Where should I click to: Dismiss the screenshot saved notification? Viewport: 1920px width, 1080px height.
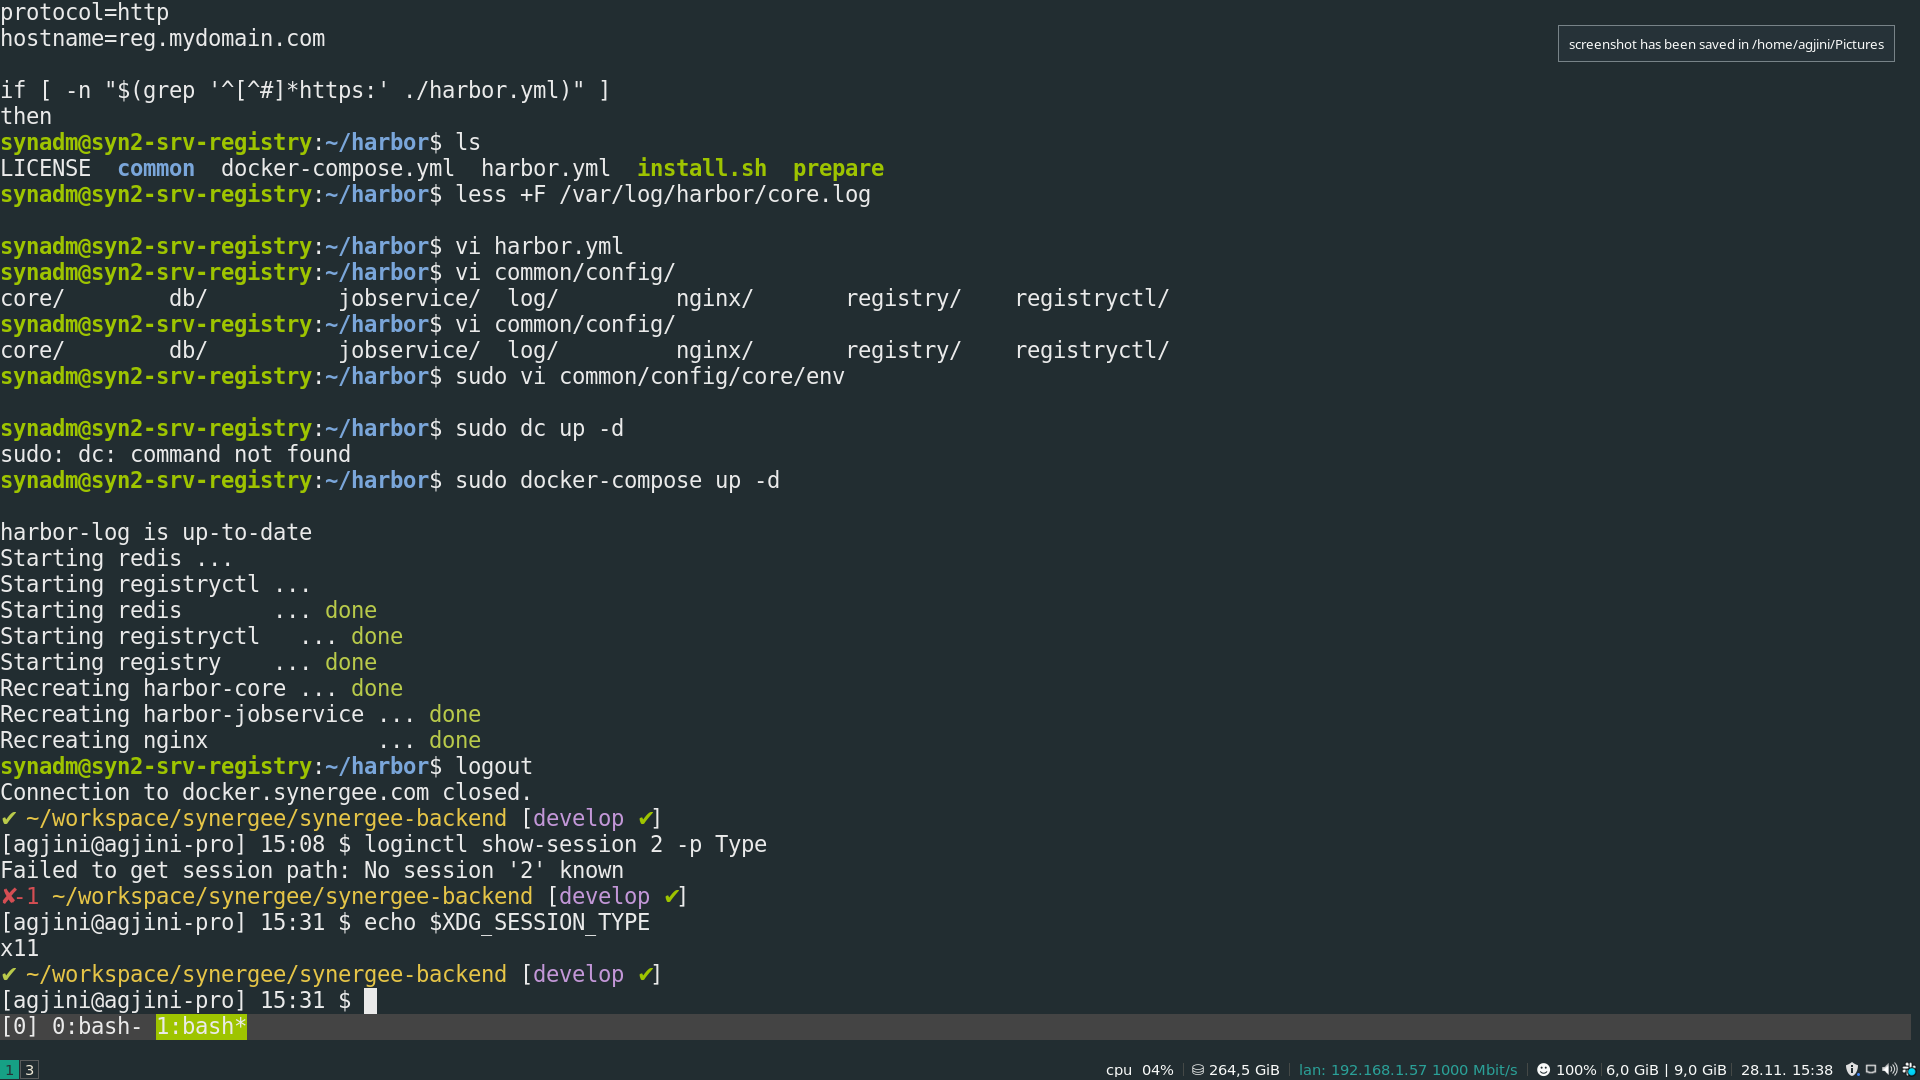tap(1725, 43)
